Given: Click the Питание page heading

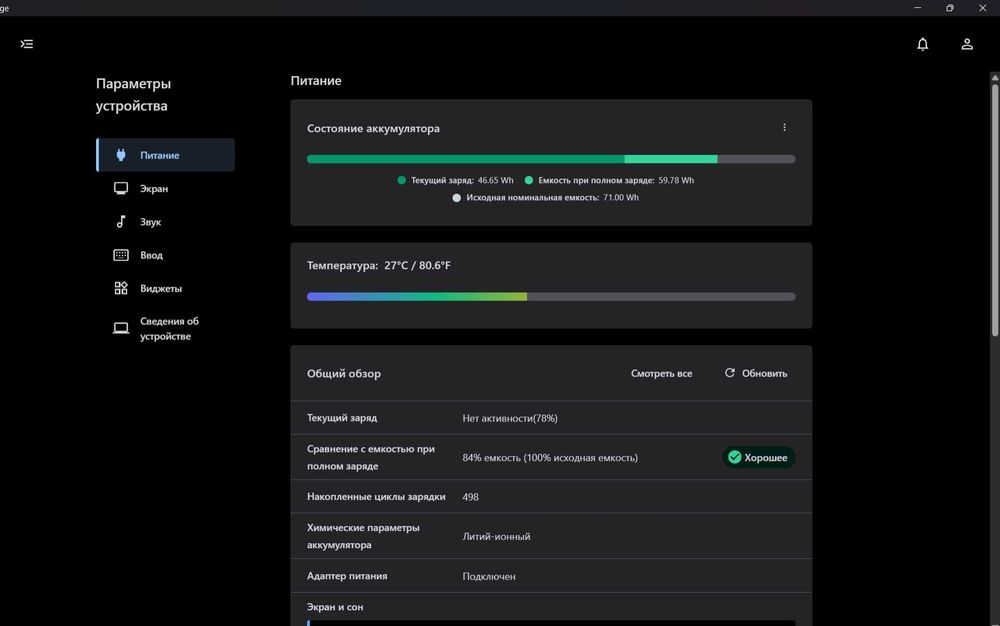Looking at the screenshot, I should coord(316,81).
